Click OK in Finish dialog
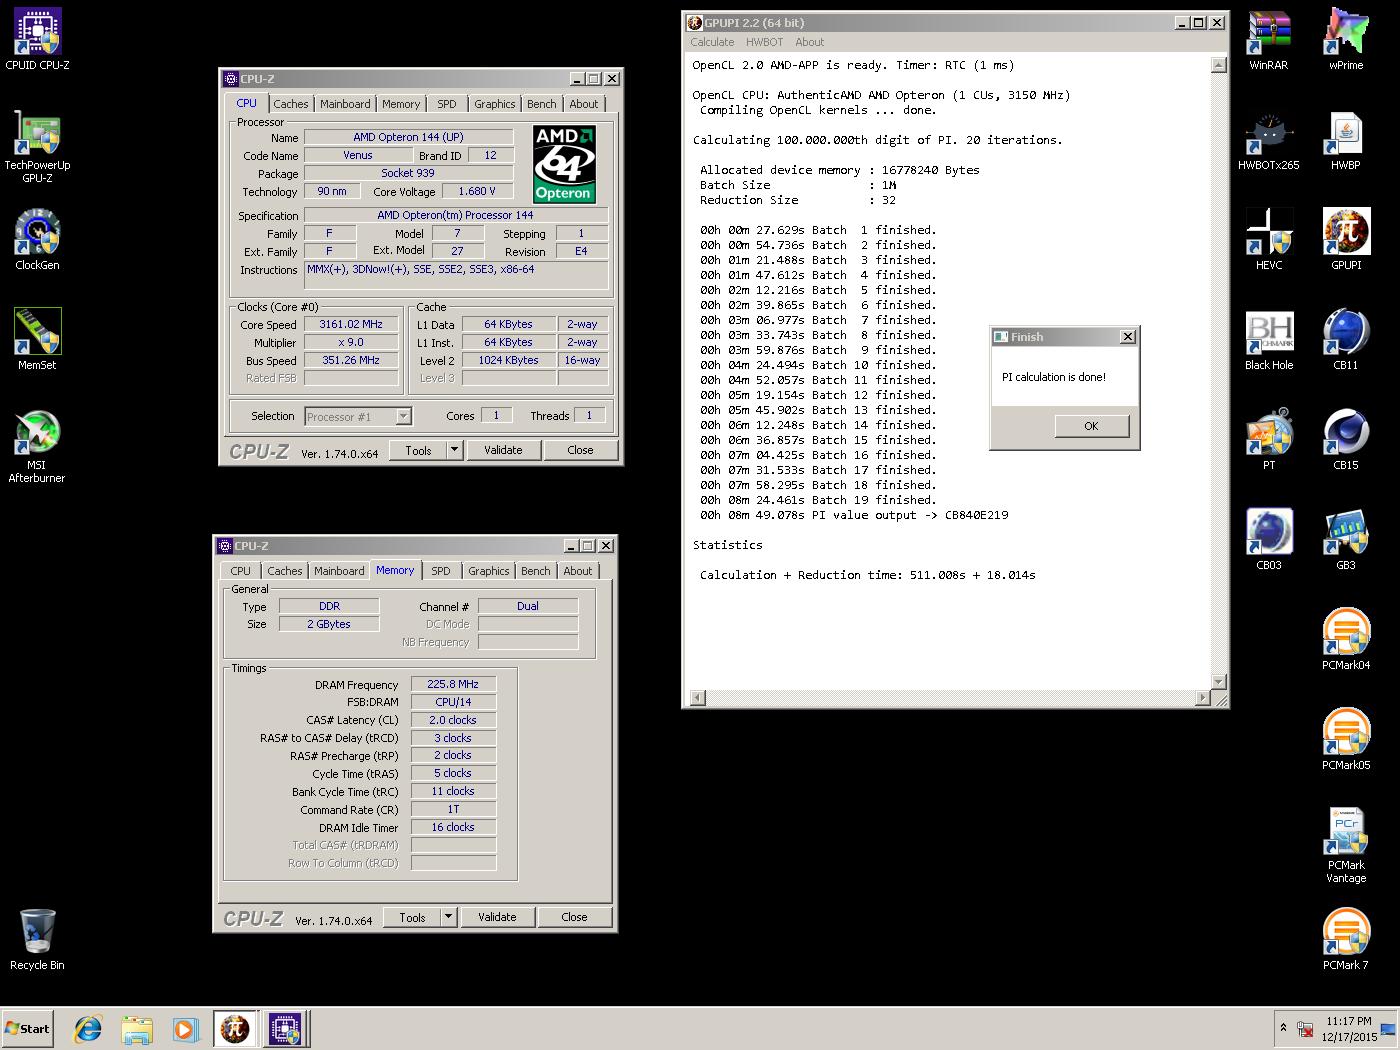 [1091, 426]
